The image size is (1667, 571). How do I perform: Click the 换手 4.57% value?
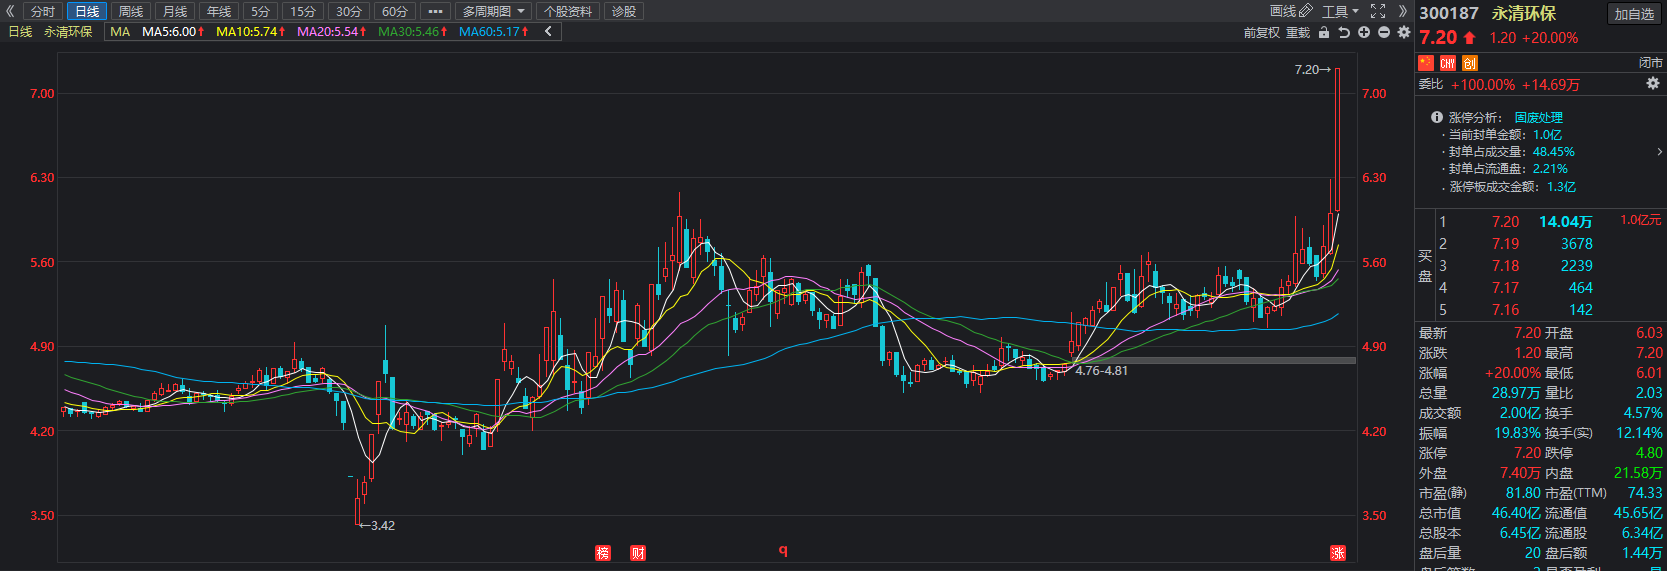(x=1643, y=413)
